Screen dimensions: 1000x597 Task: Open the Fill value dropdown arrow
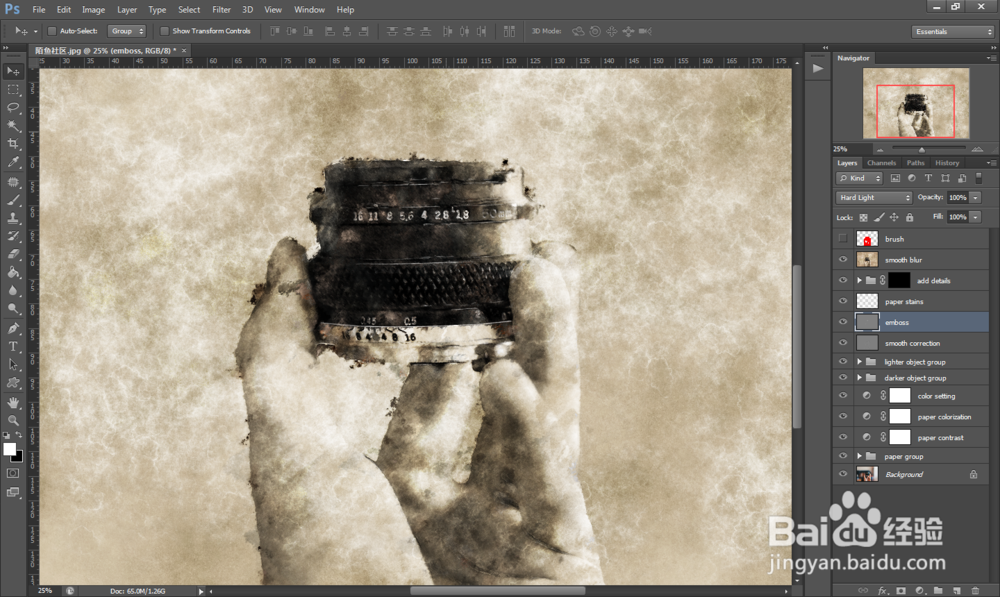tap(975, 217)
